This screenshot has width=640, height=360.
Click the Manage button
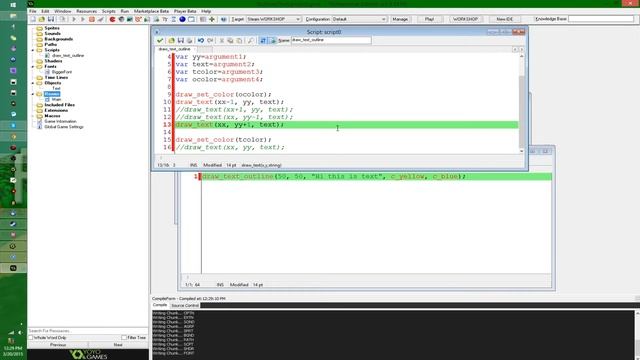[x=400, y=19]
